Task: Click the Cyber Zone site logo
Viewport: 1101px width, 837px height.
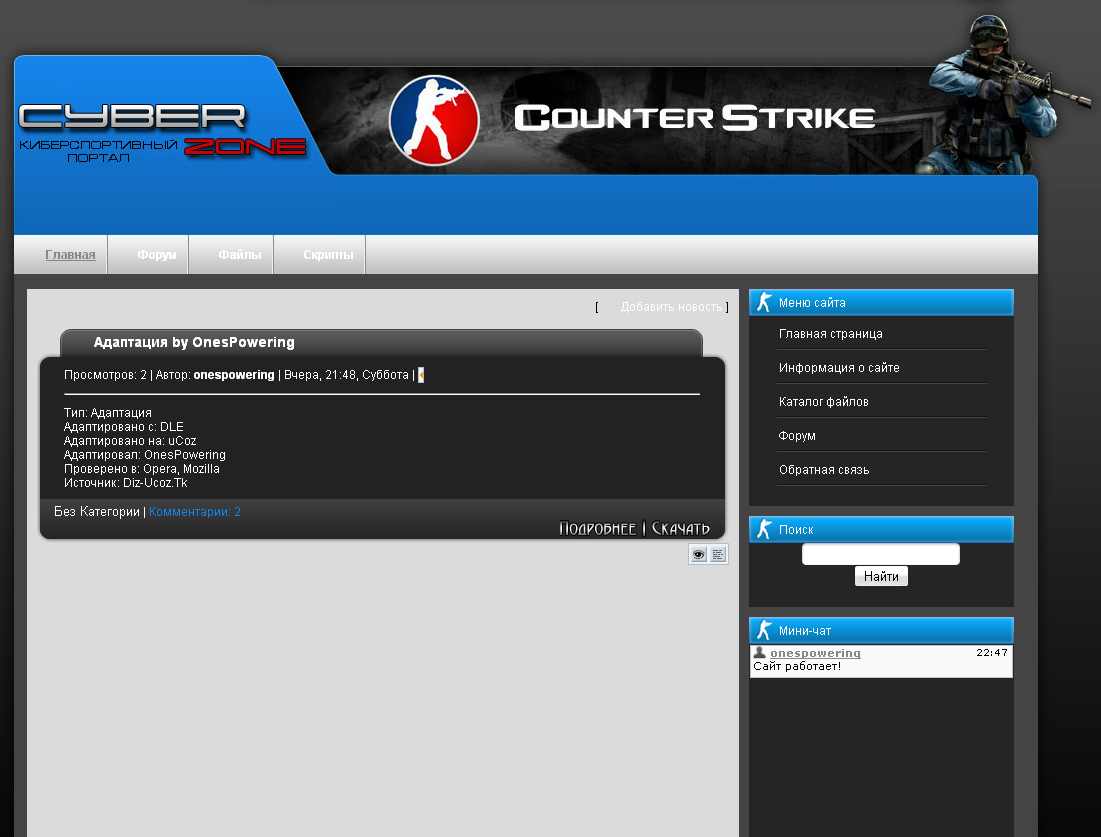Action: pyautogui.click(x=162, y=133)
